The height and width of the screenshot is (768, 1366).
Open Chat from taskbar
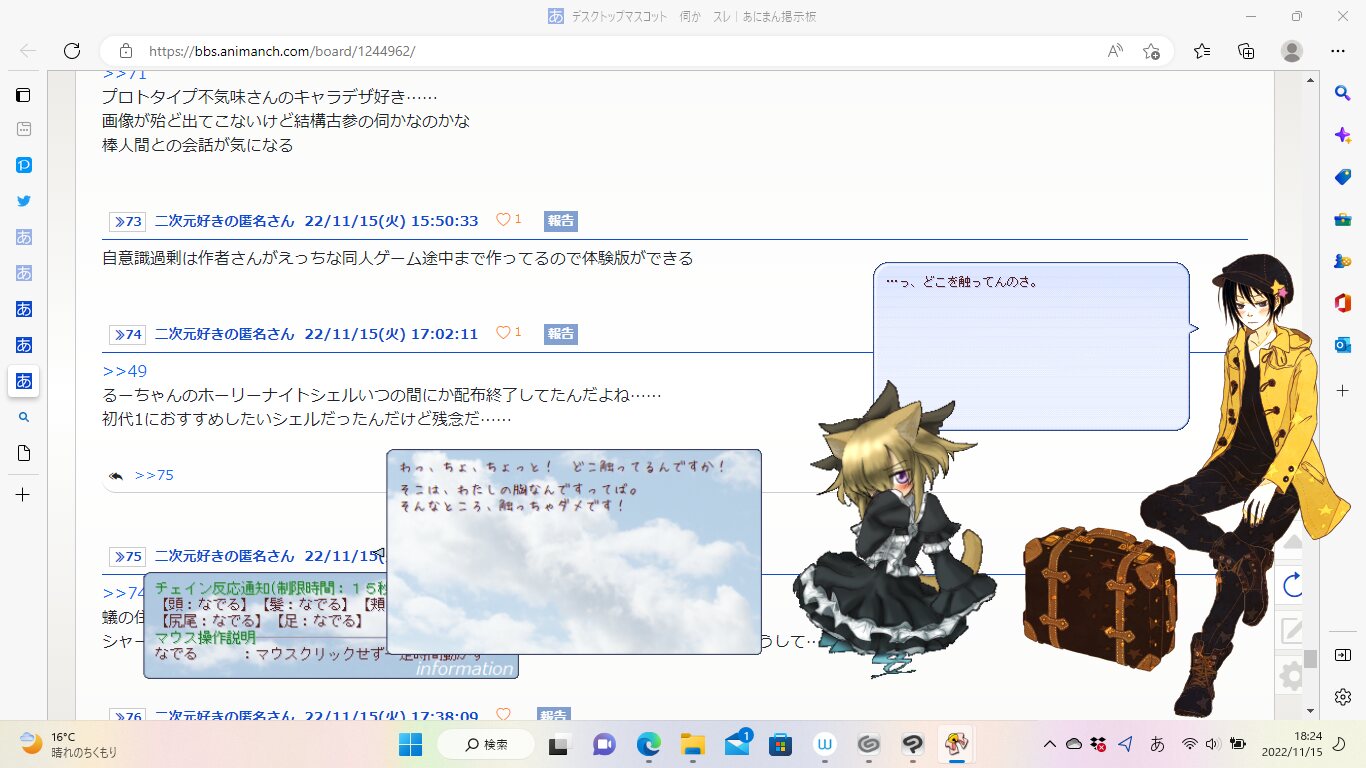tap(604, 744)
